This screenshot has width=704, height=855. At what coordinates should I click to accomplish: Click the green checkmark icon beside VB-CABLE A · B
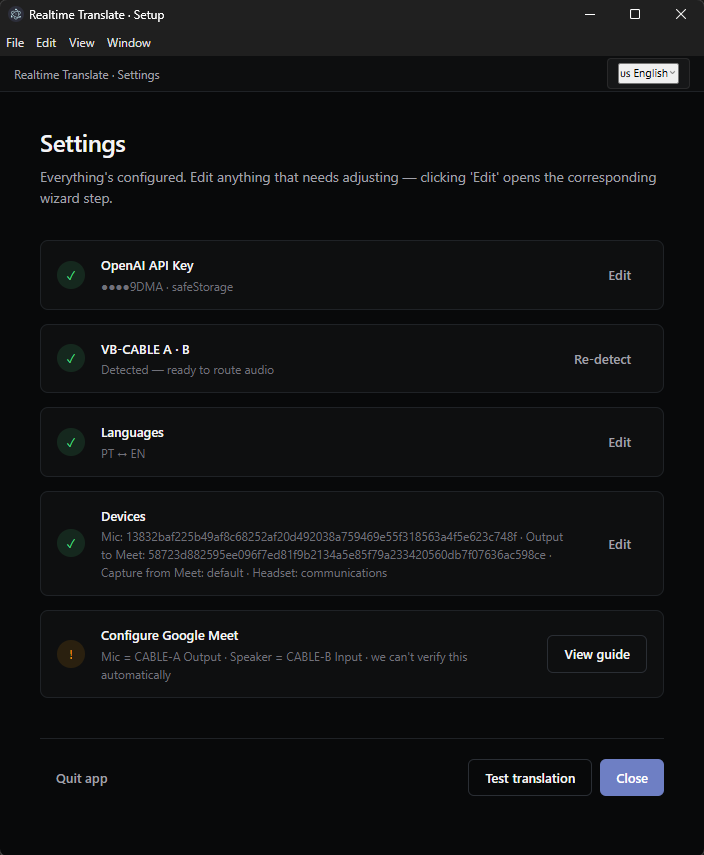pyautogui.click(x=71, y=359)
